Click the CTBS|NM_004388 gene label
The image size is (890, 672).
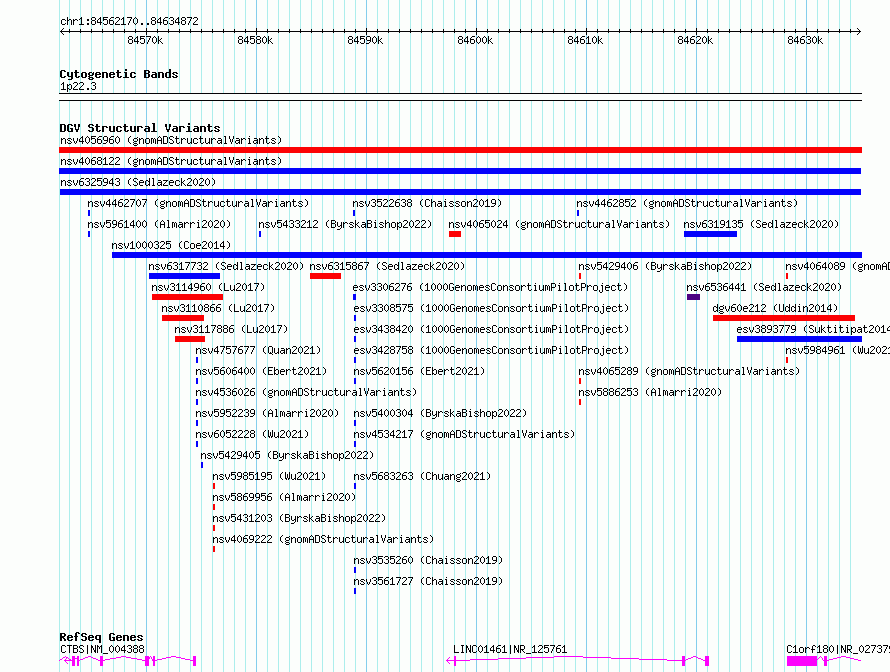102,649
